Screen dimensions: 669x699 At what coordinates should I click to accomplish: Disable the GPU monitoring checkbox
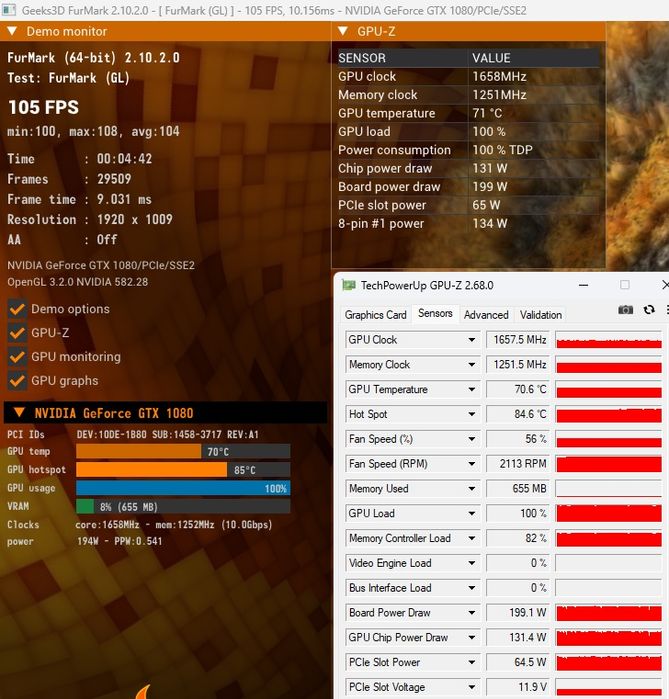point(17,357)
